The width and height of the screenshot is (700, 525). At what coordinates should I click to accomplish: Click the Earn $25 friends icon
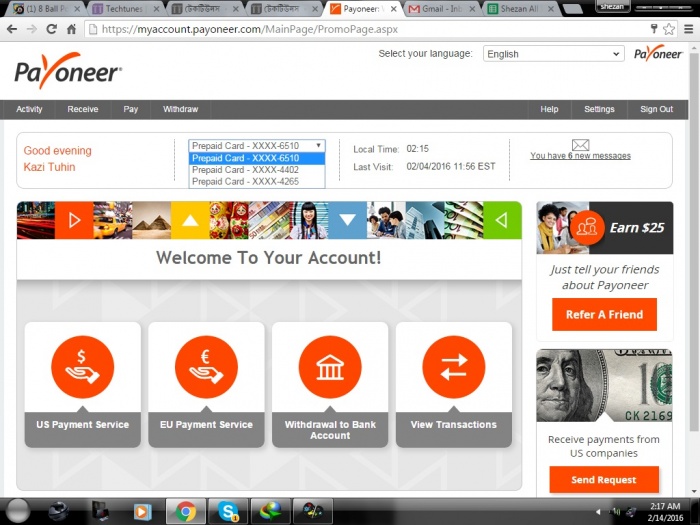coord(587,228)
